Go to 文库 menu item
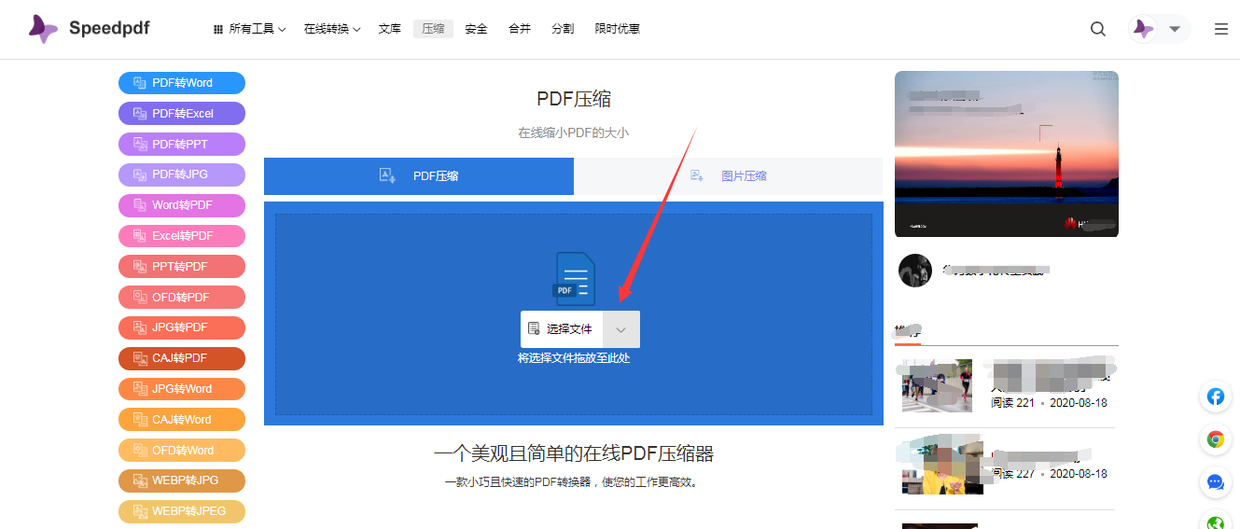1240x529 pixels. click(x=390, y=29)
